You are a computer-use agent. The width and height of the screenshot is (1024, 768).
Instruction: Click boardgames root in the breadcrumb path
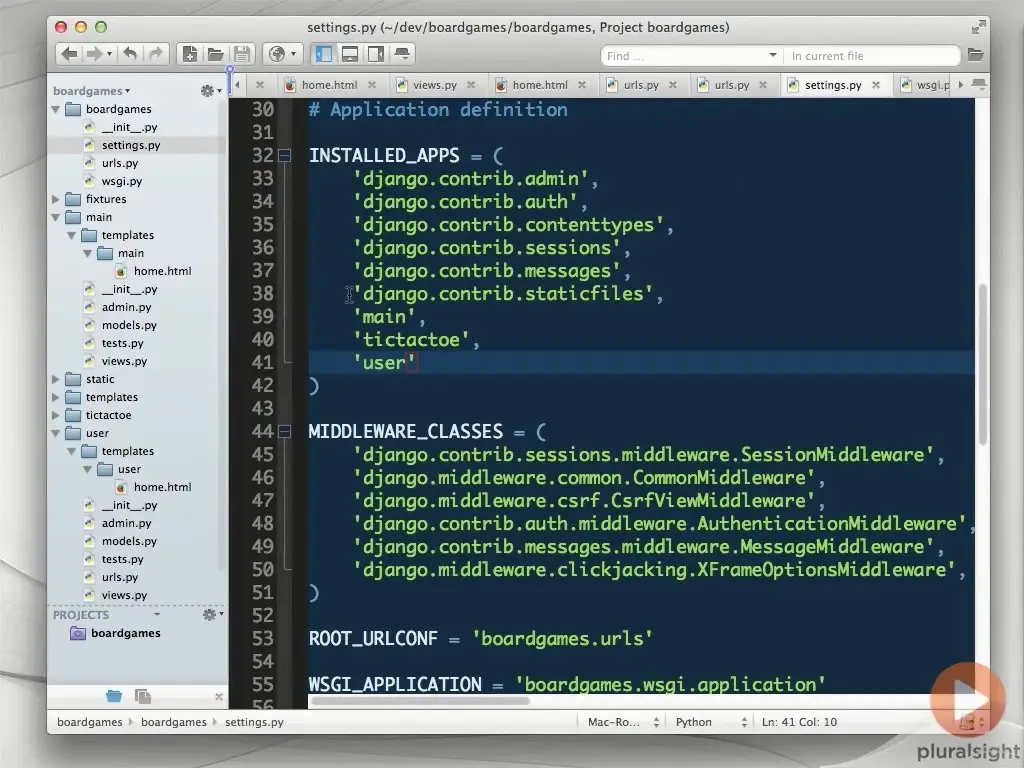[89, 722]
